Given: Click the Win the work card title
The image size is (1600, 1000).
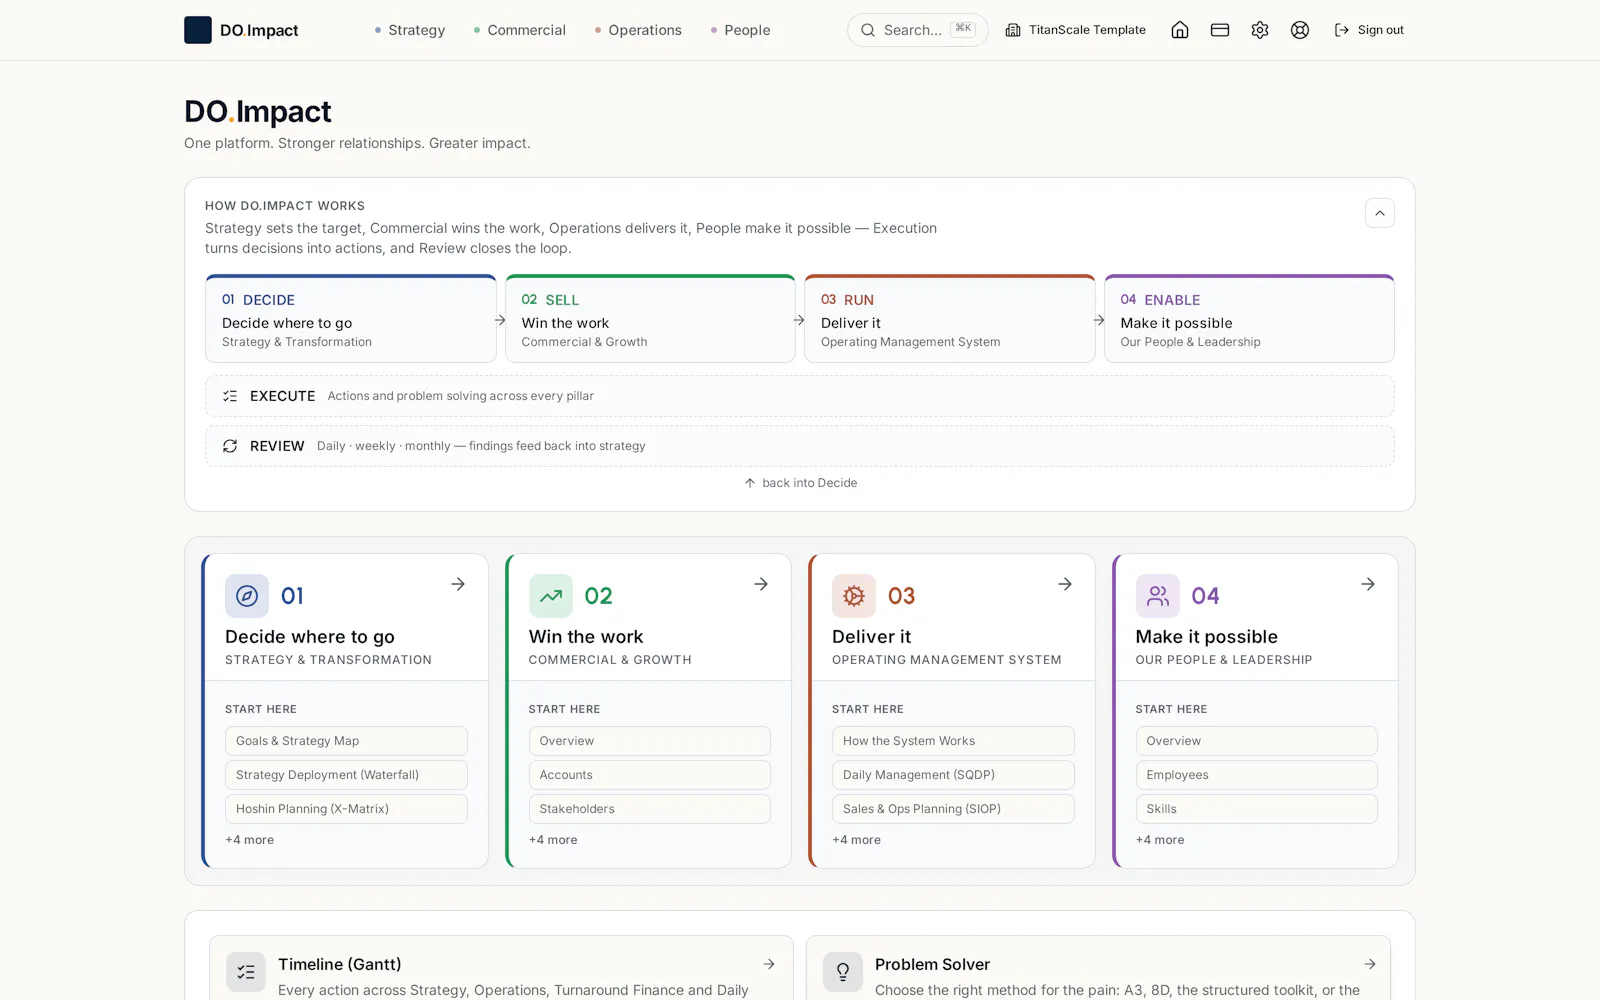Looking at the screenshot, I should pos(586,637).
